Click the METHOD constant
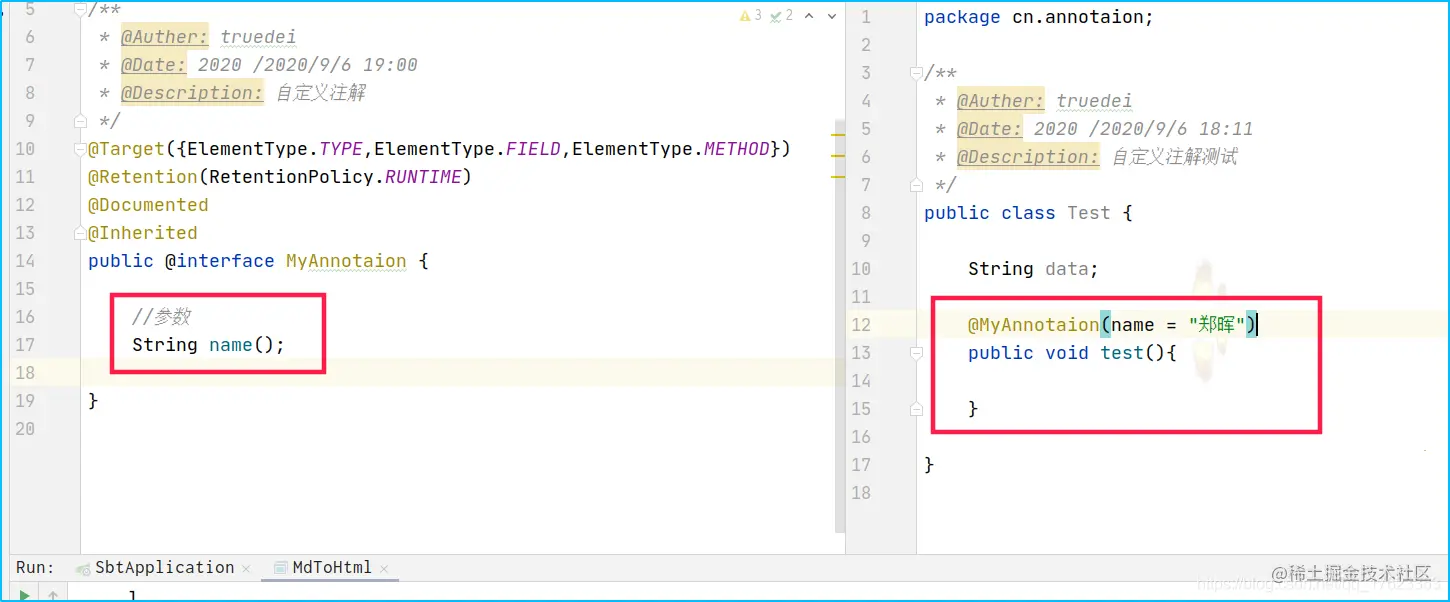Screen dimensions: 1450x602 click(737, 149)
